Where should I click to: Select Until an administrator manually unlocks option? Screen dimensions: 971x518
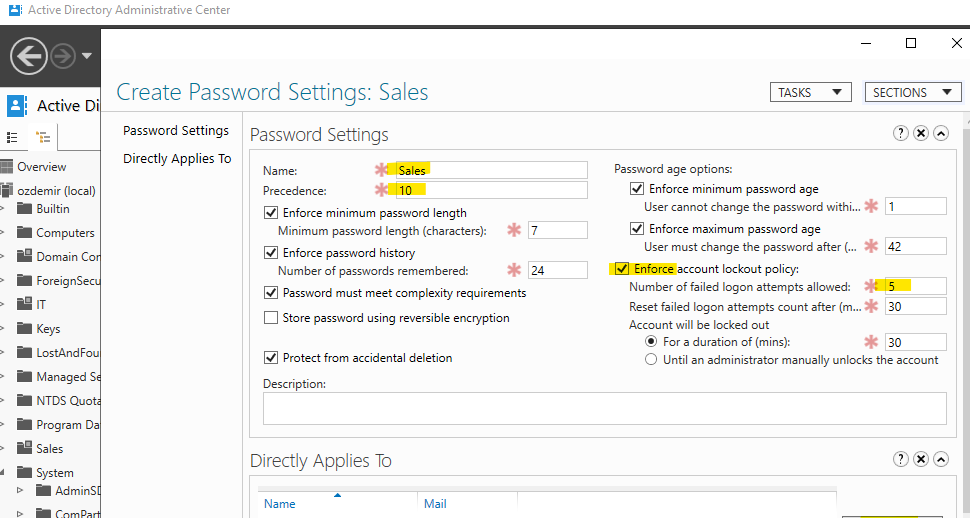[x=653, y=360]
